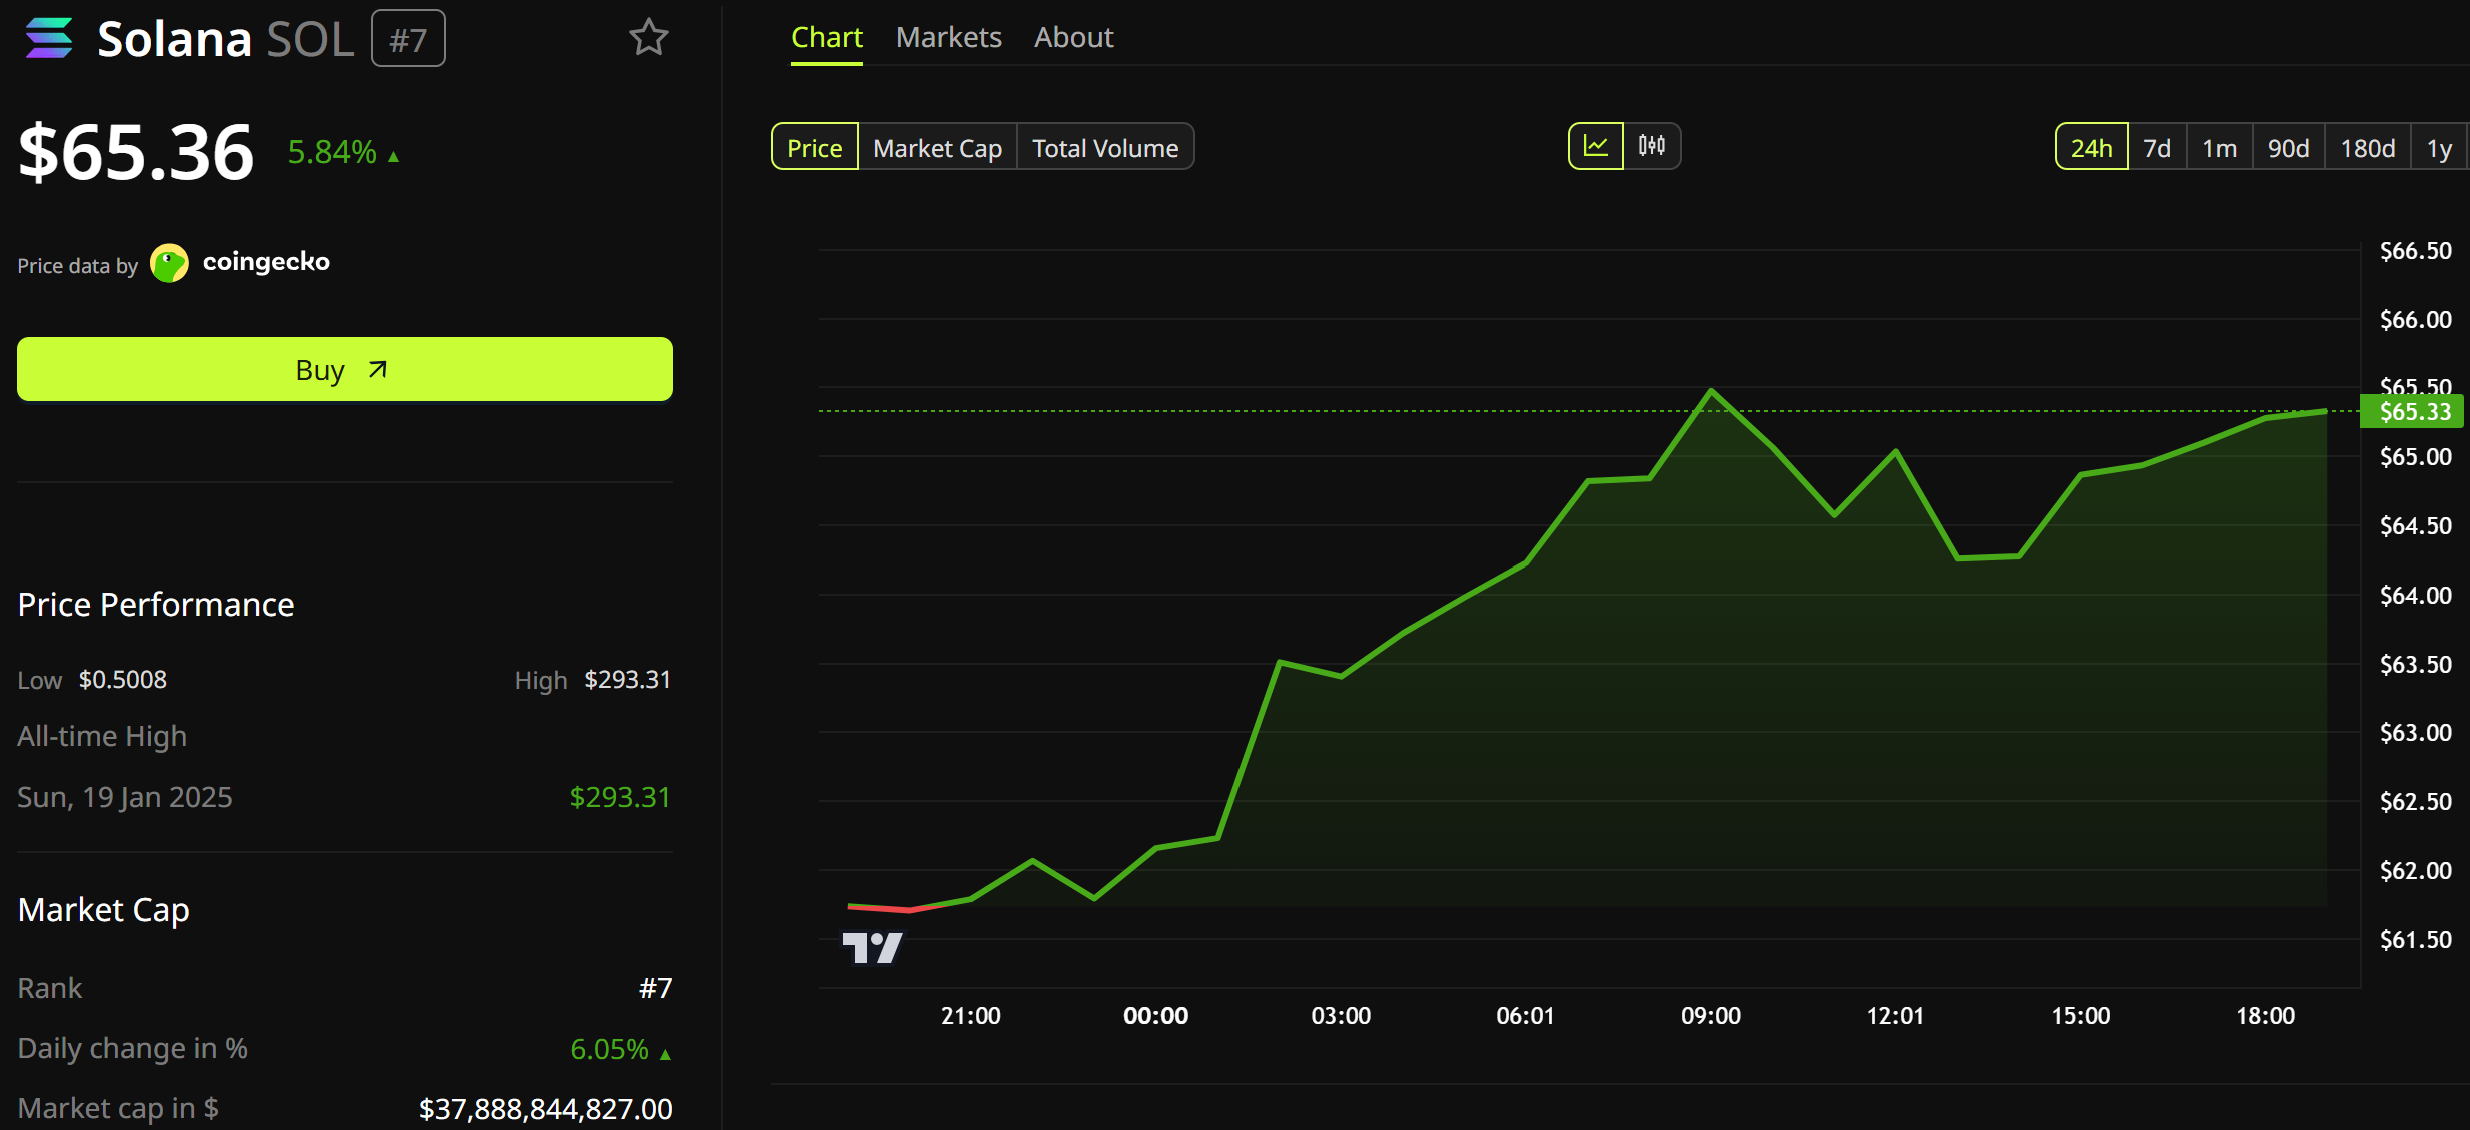
Task: Click the green all-time high $293.31
Action: (x=620, y=797)
